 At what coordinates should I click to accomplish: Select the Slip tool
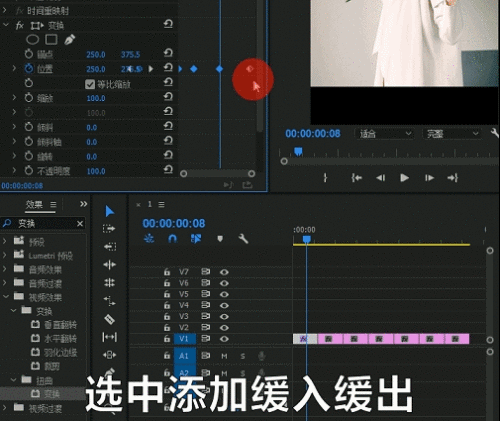[109, 337]
